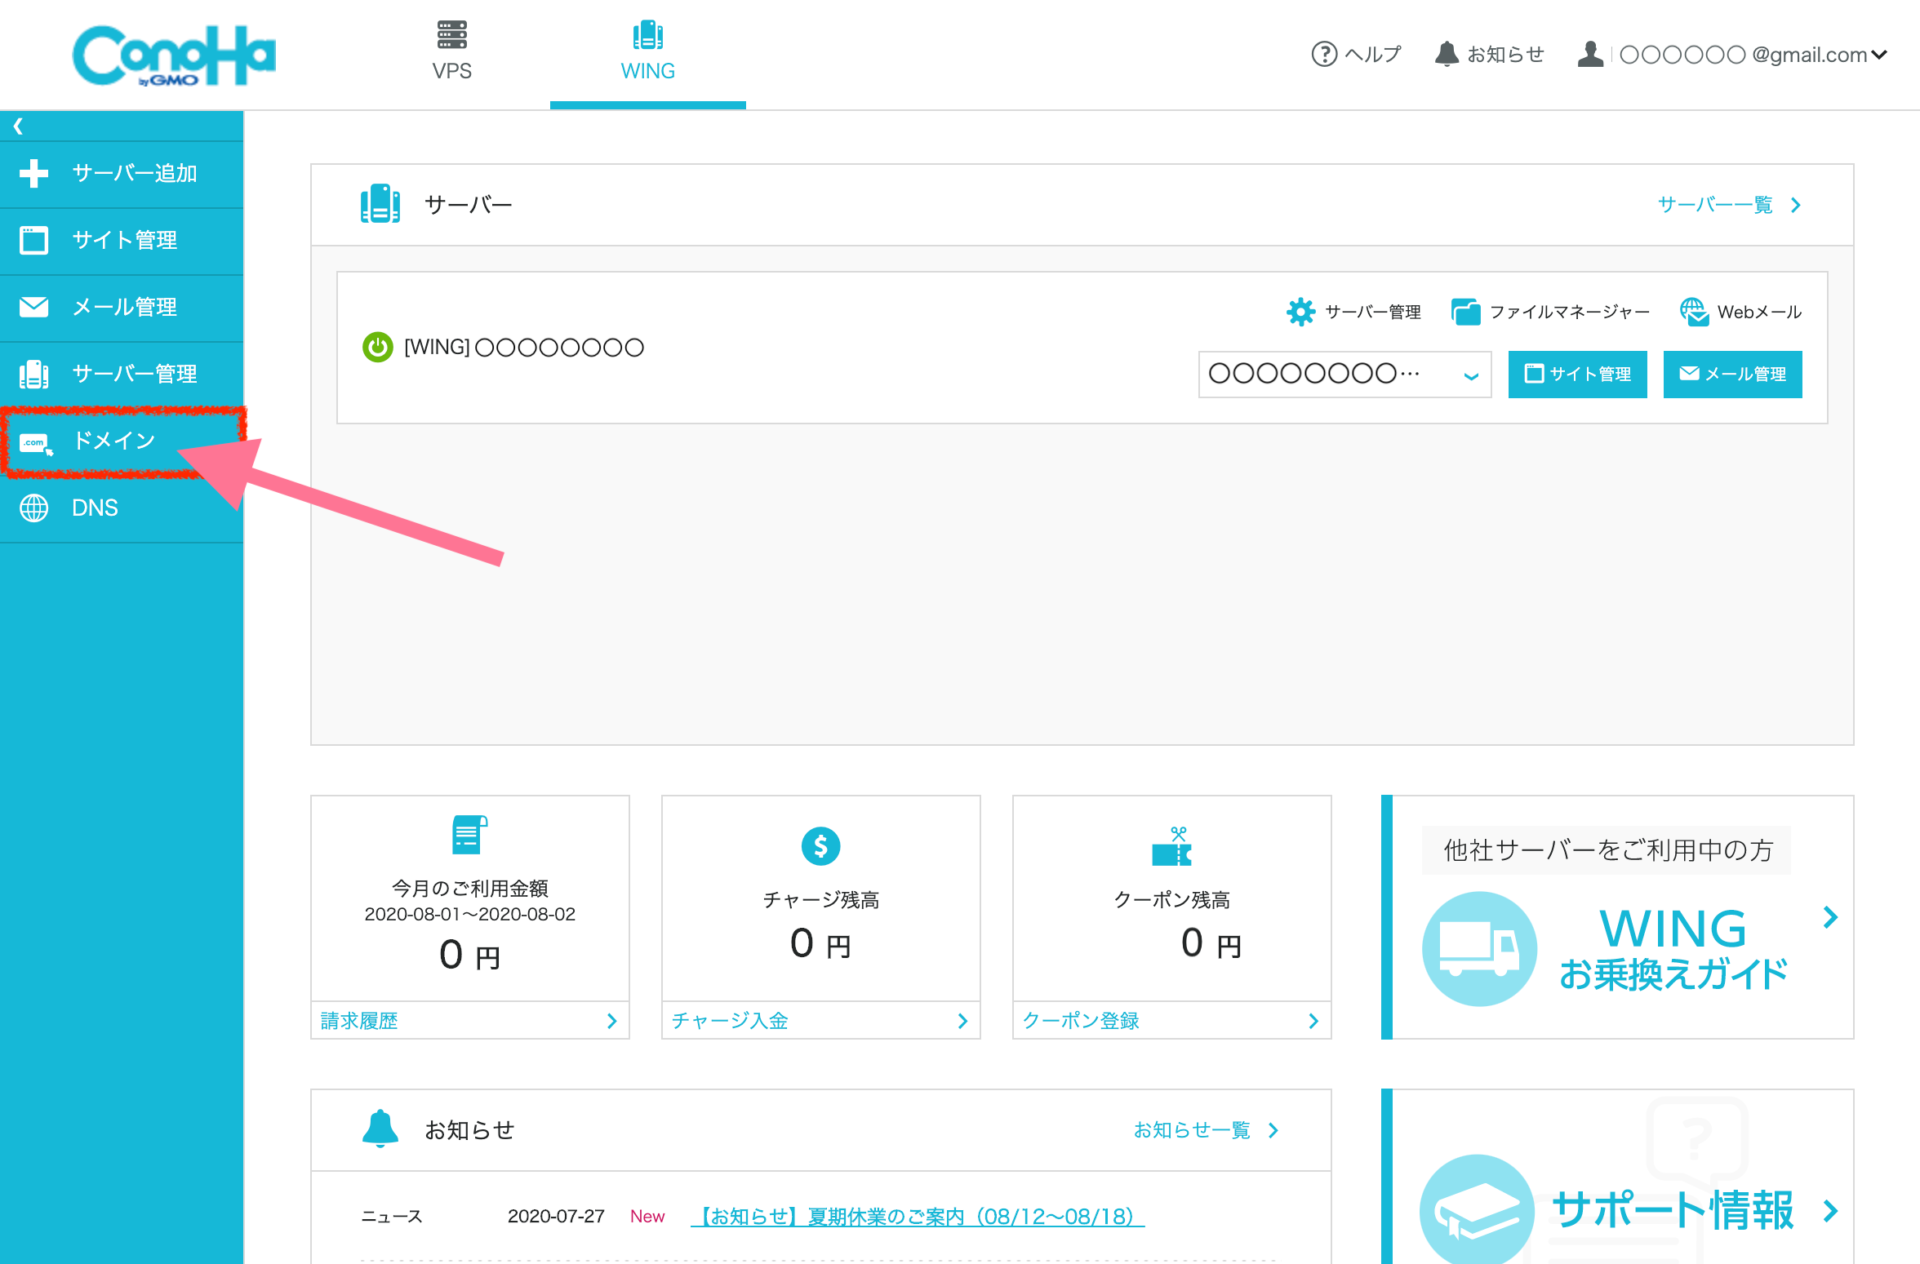Open サーバー管理 in the sidebar
The image size is (1920, 1264).
tap(121, 375)
